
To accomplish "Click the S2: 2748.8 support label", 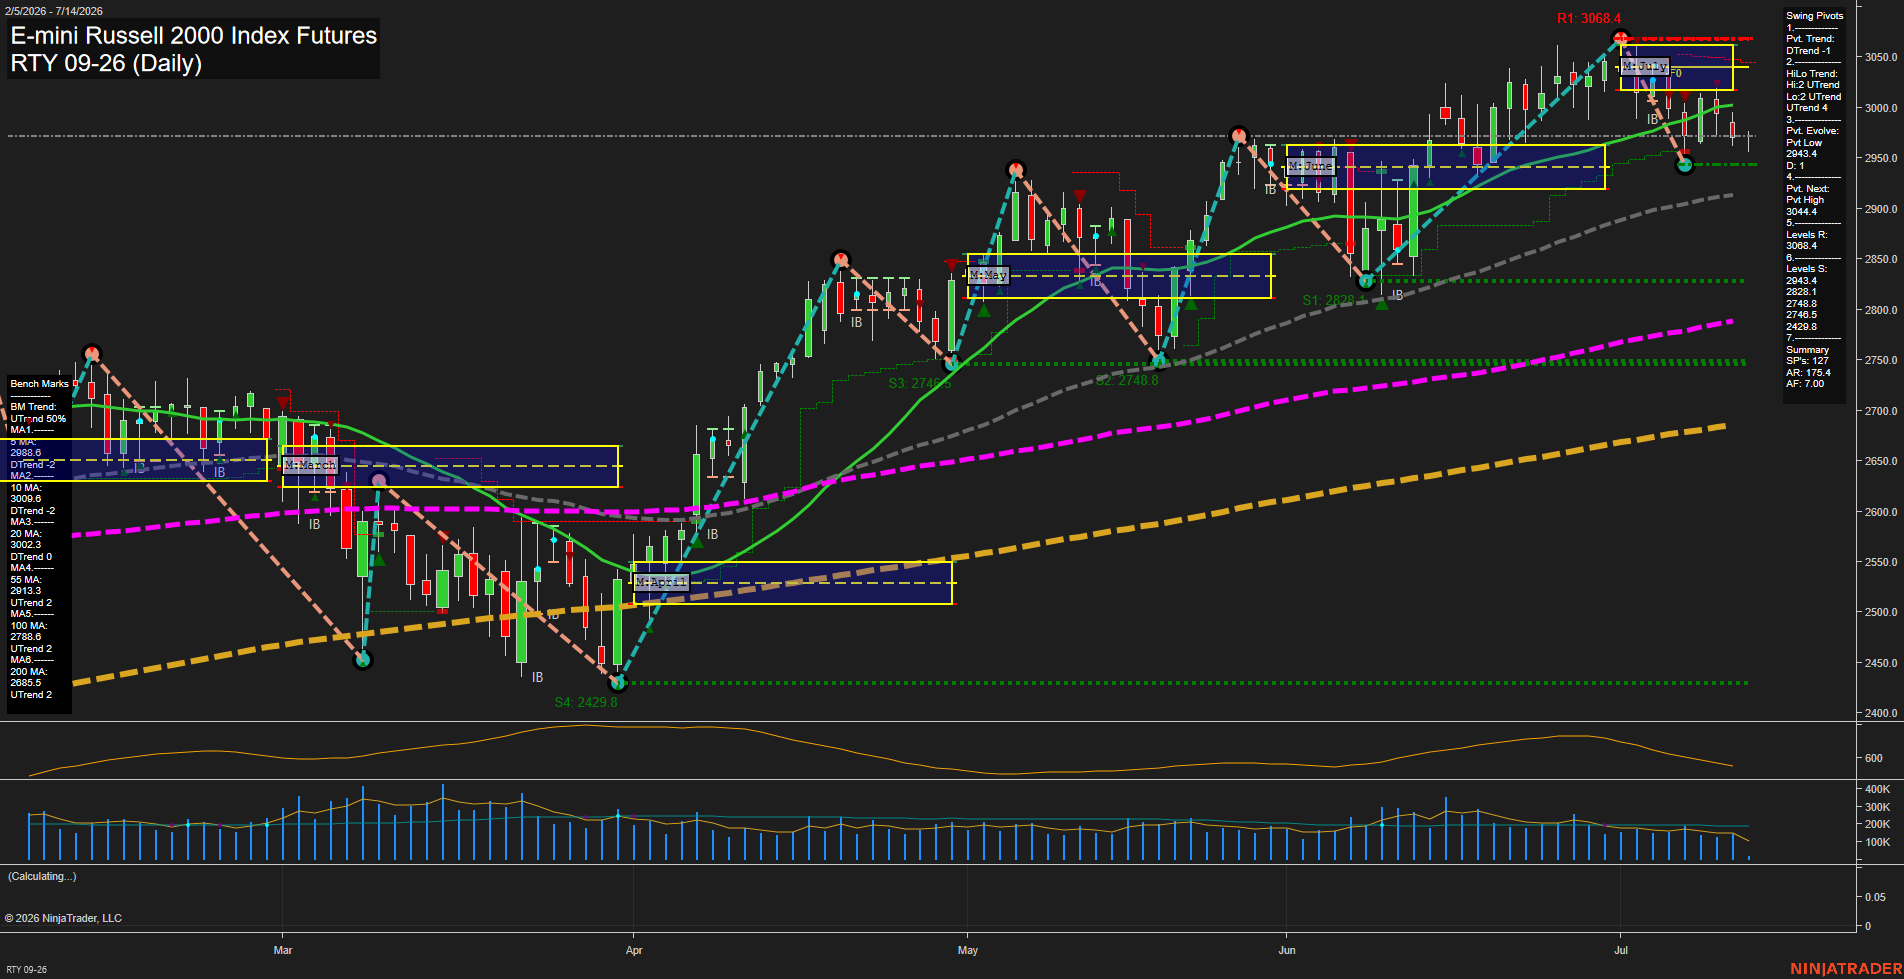I will pos(1127,381).
